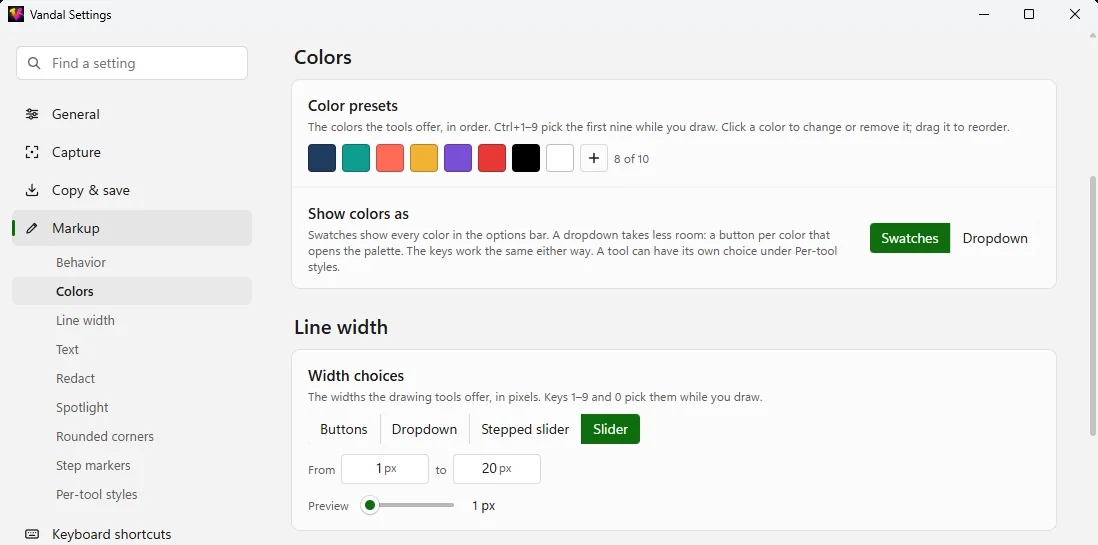Click the Capture crosshair icon

(32, 152)
